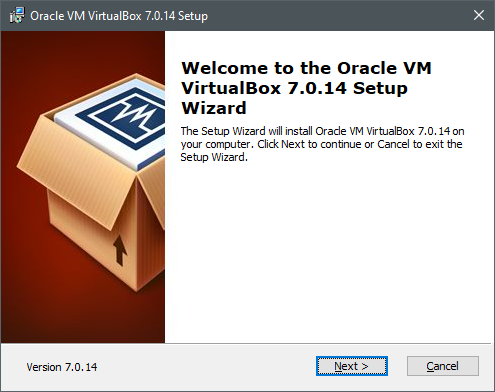Image resolution: width=495 pixels, height=392 pixels.
Task: Click the 'Welcome to the Oracle VM' heading
Action: [306, 68]
